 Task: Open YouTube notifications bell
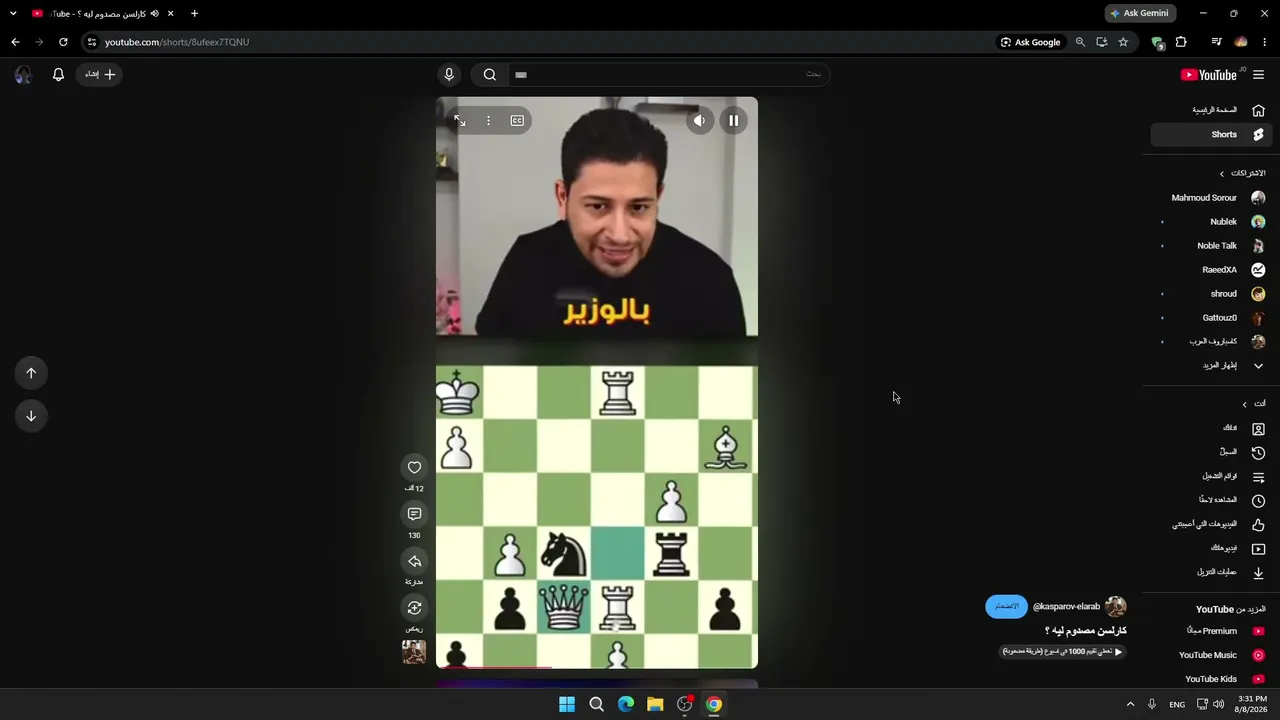[x=58, y=74]
